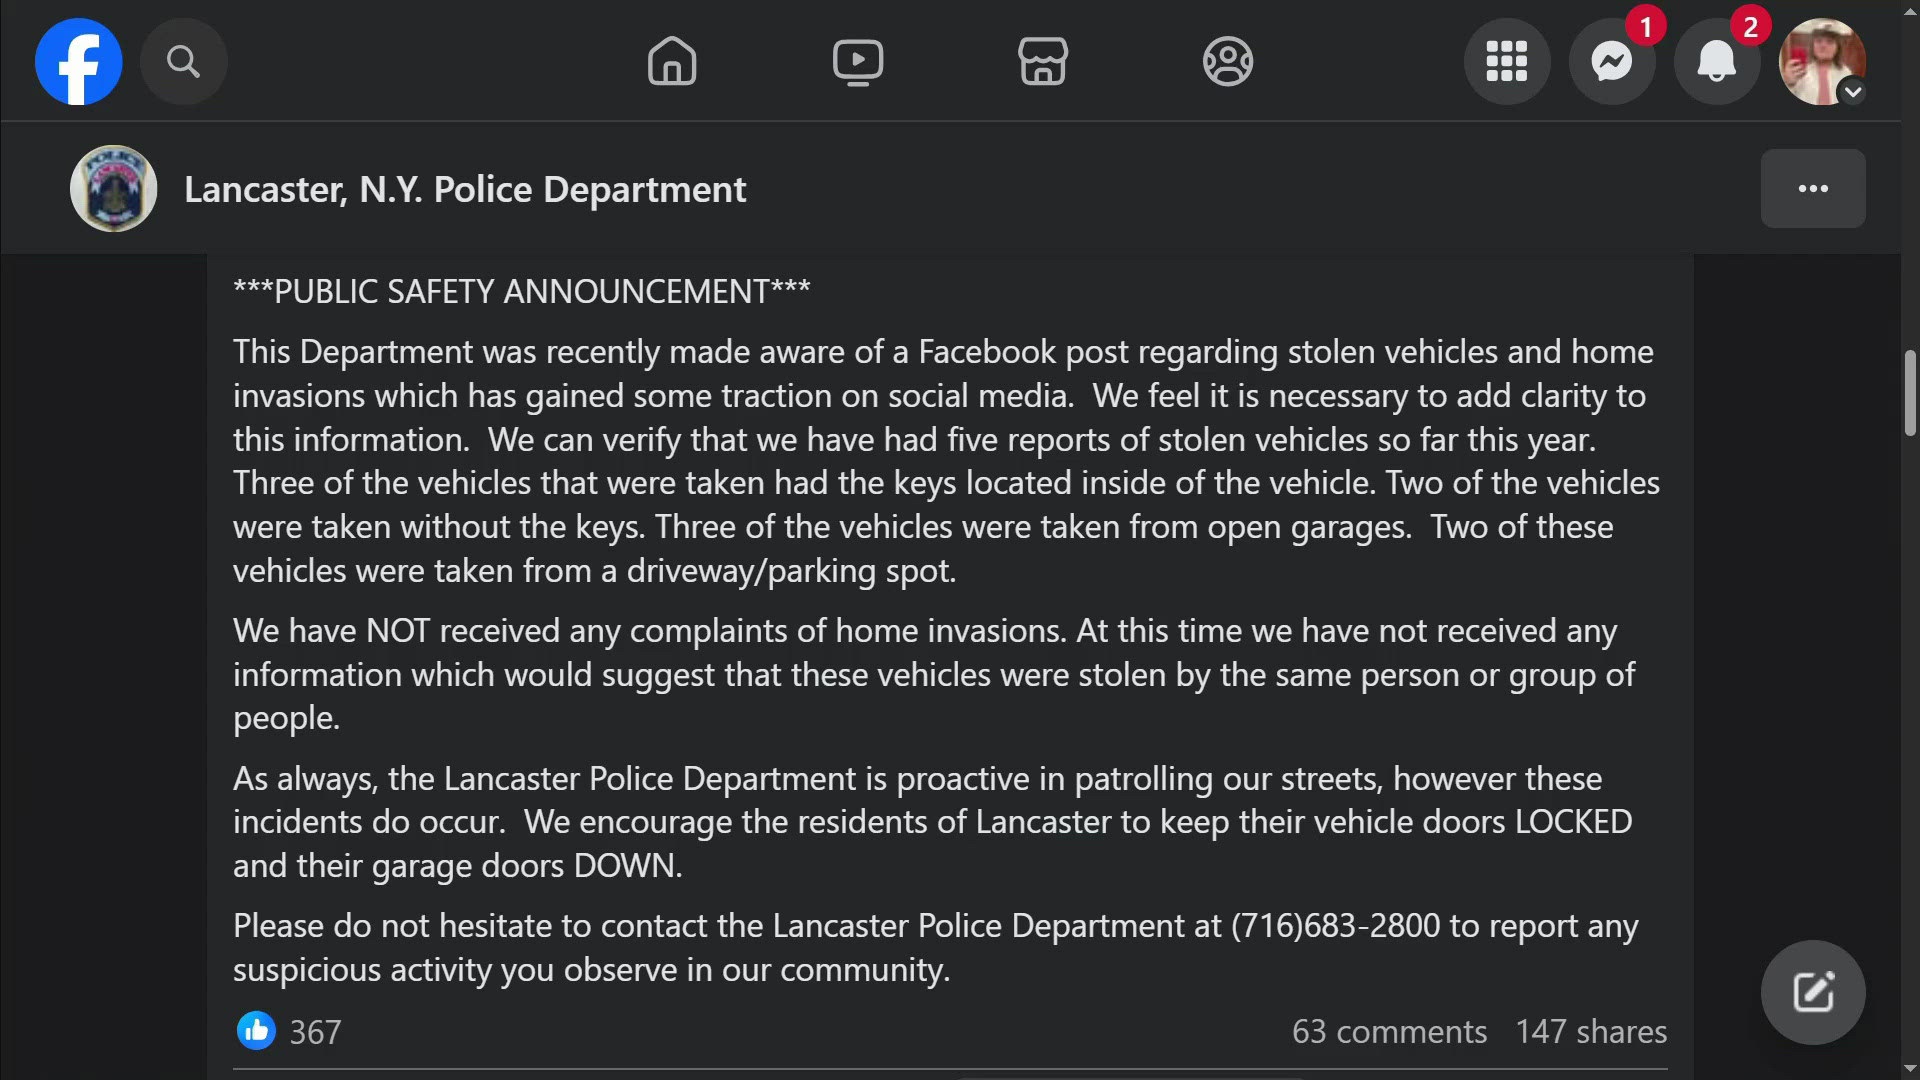Image resolution: width=1920 pixels, height=1080 pixels.
Task: Expand the account options chevron
Action: click(x=1853, y=93)
